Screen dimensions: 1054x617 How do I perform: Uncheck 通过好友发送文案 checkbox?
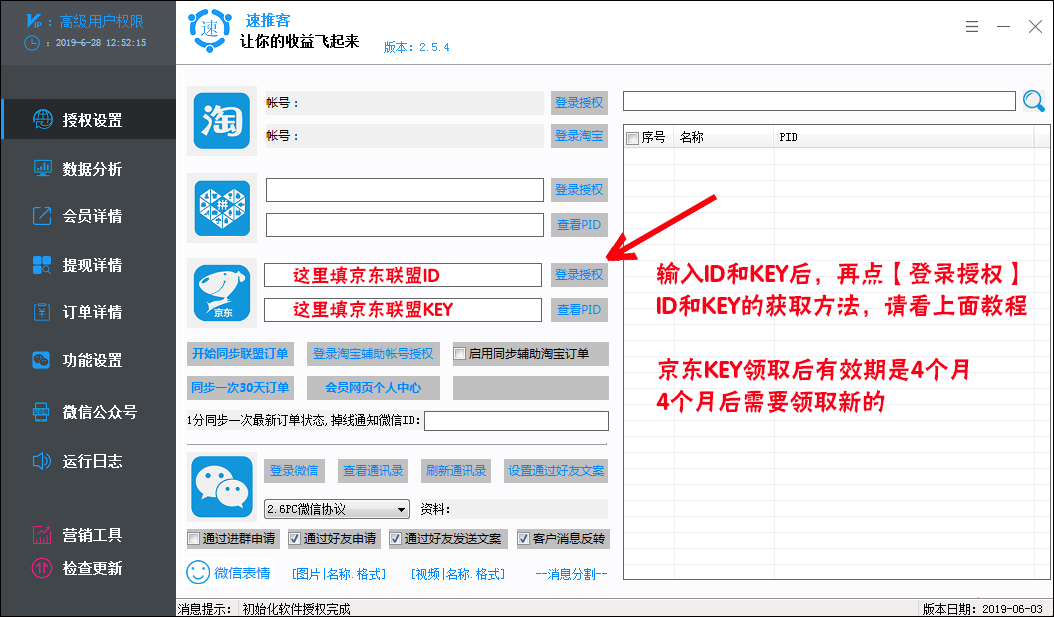coord(395,538)
